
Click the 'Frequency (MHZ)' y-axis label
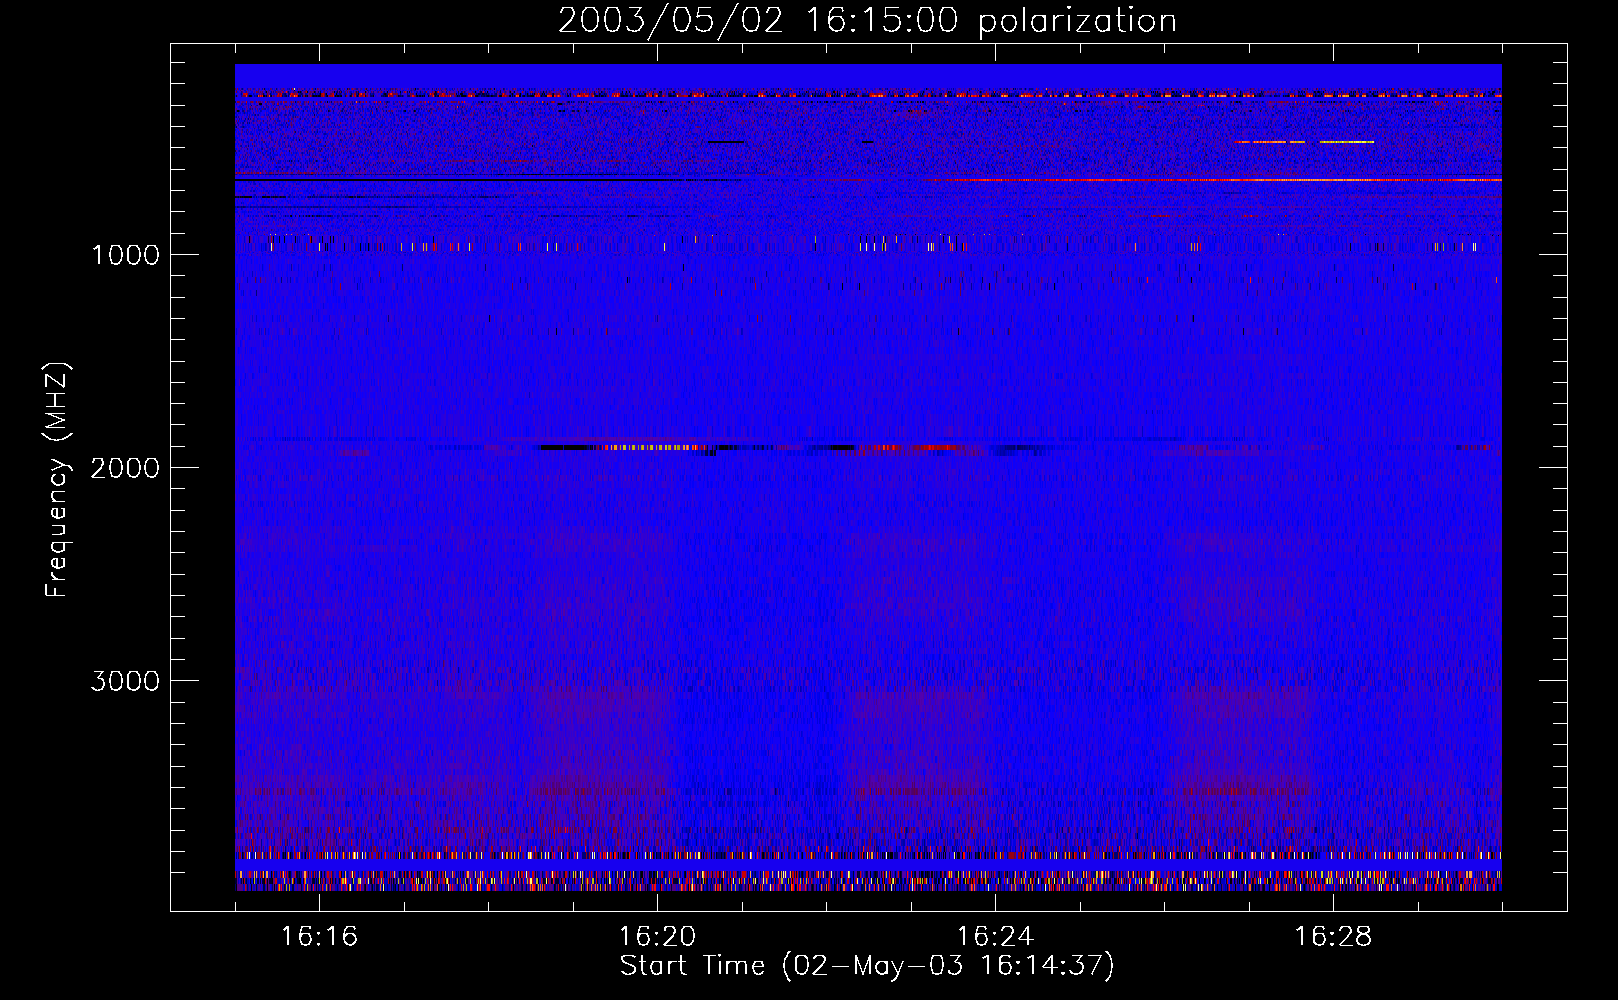[57, 480]
